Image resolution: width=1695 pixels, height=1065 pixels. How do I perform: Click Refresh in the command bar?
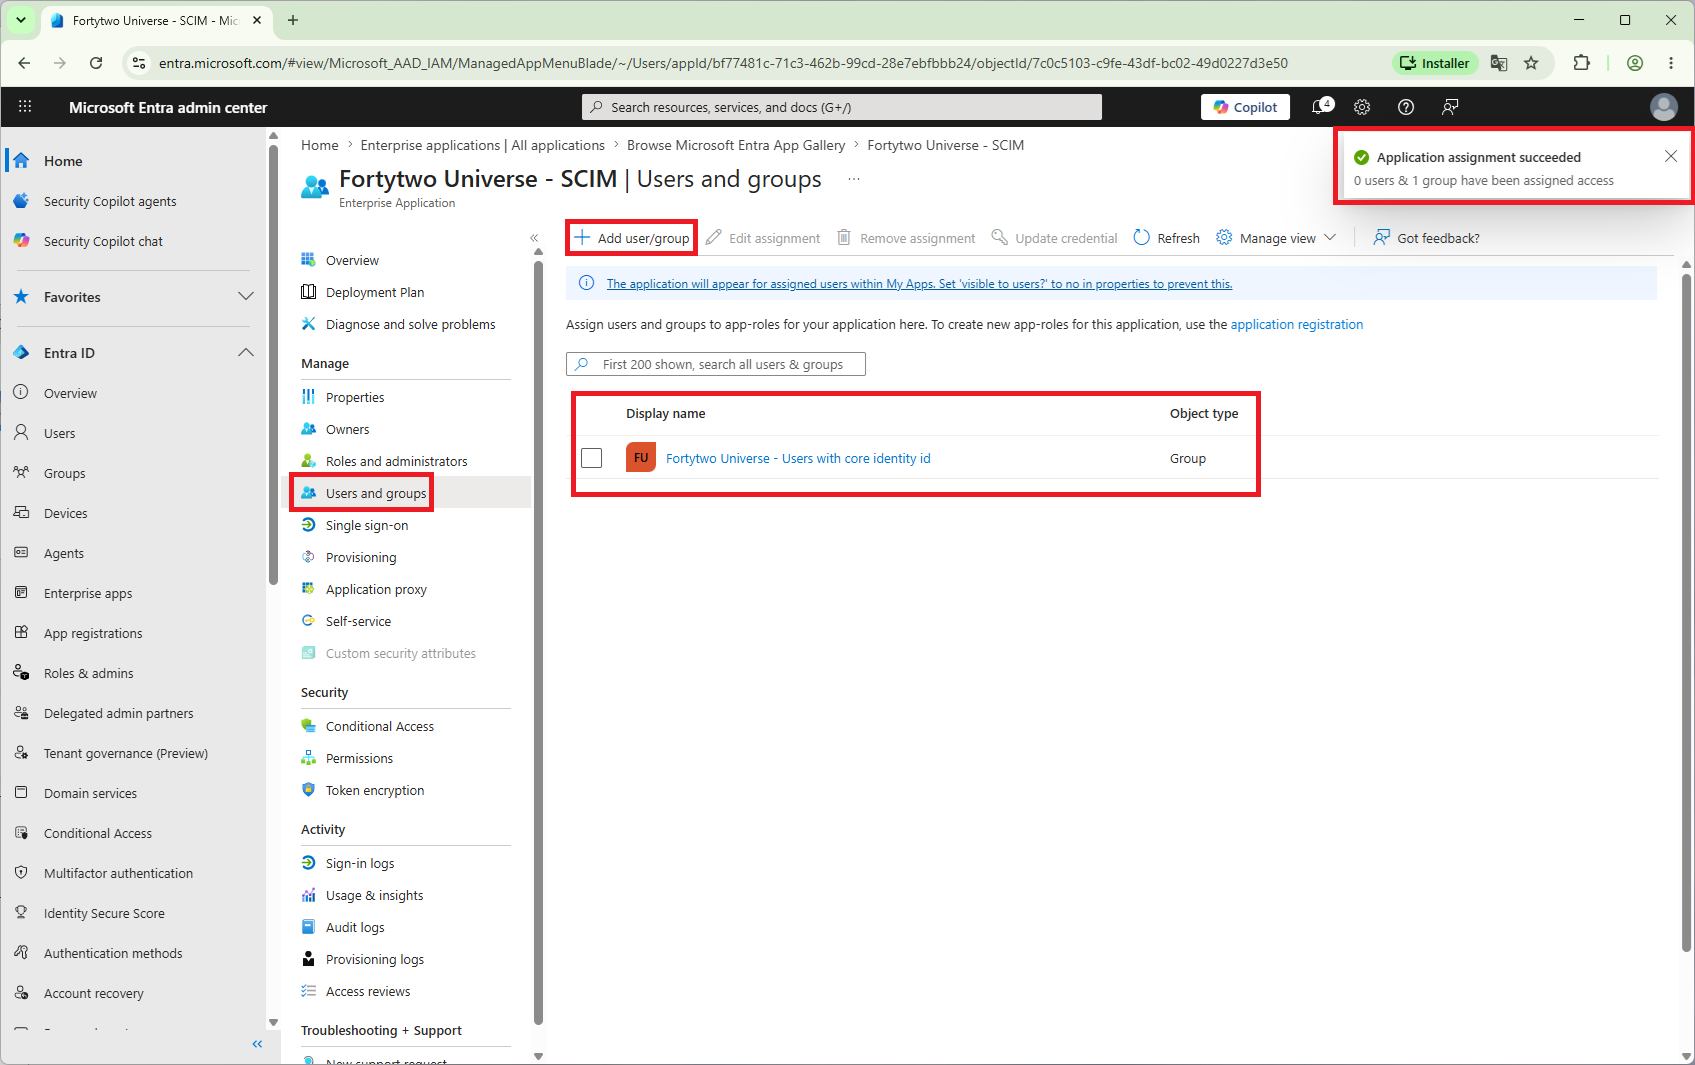[1167, 238]
